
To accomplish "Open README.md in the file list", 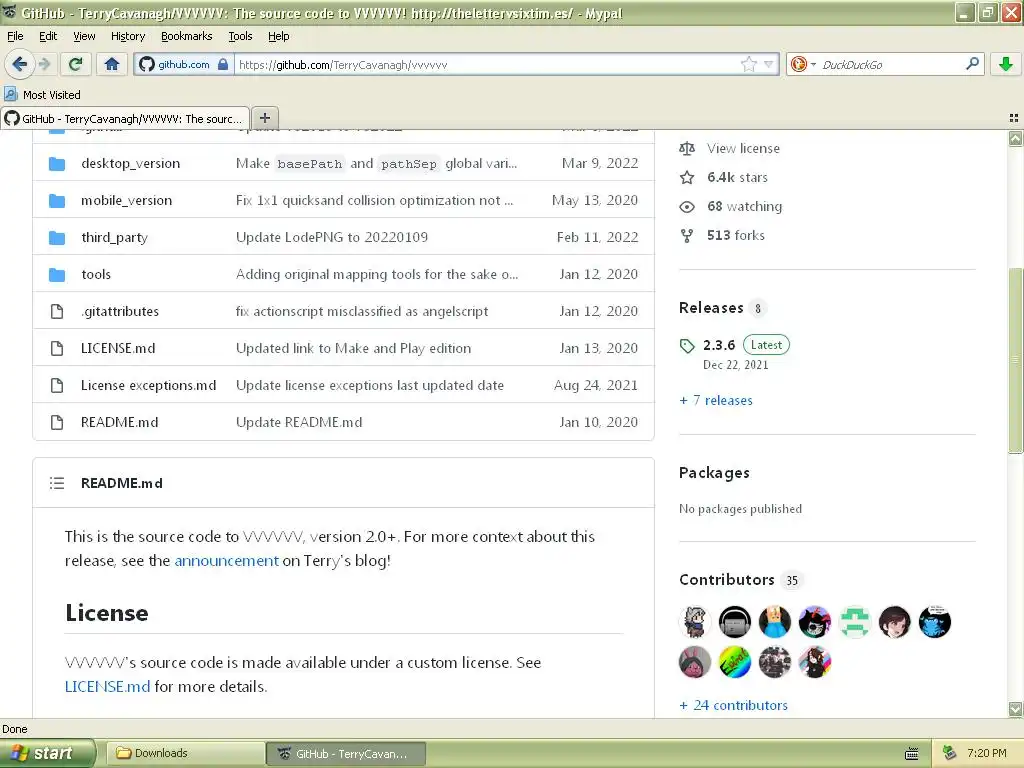I will (120, 423).
